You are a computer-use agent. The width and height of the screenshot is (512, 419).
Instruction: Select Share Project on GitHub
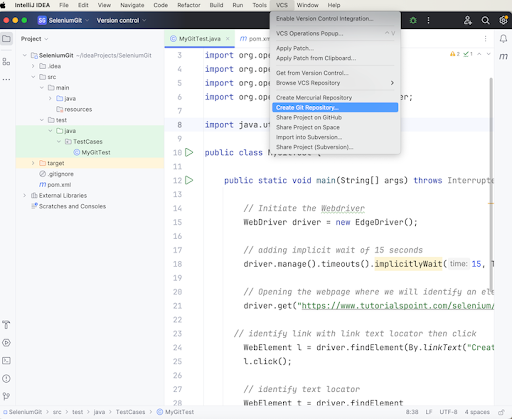pyautogui.click(x=335, y=117)
